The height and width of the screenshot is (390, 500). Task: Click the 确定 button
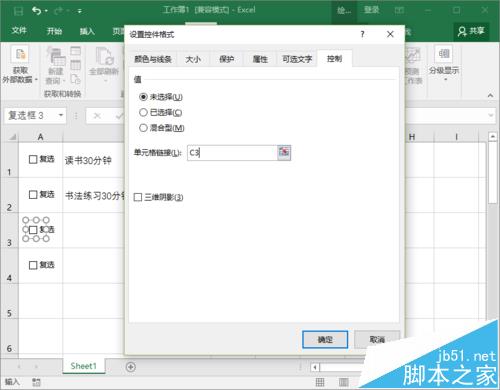[325, 339]
